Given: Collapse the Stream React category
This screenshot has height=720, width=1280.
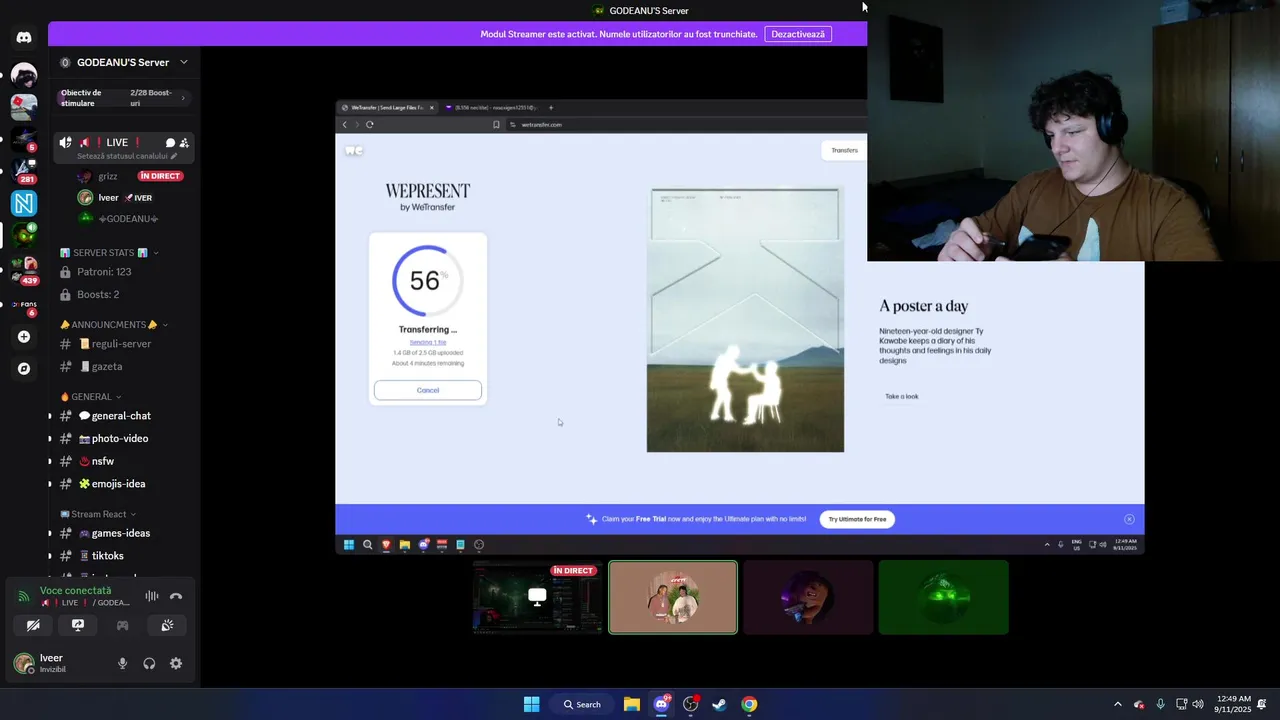Looking at the screenshot, I should [97, 514].
